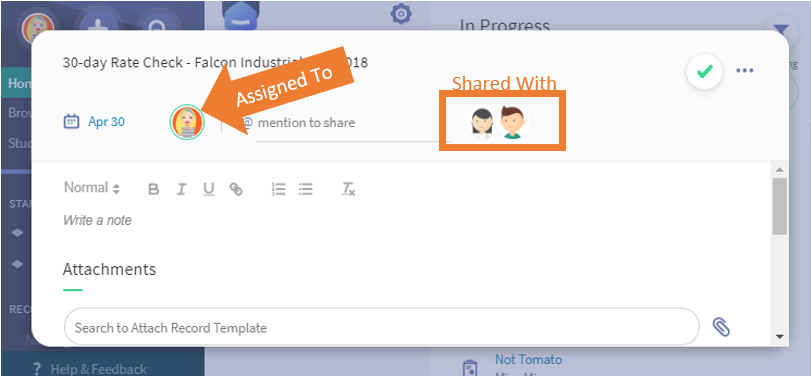Viewport: 811px width, 377px height.
Task: Open the three-dot more options menu
Action: 744,71
